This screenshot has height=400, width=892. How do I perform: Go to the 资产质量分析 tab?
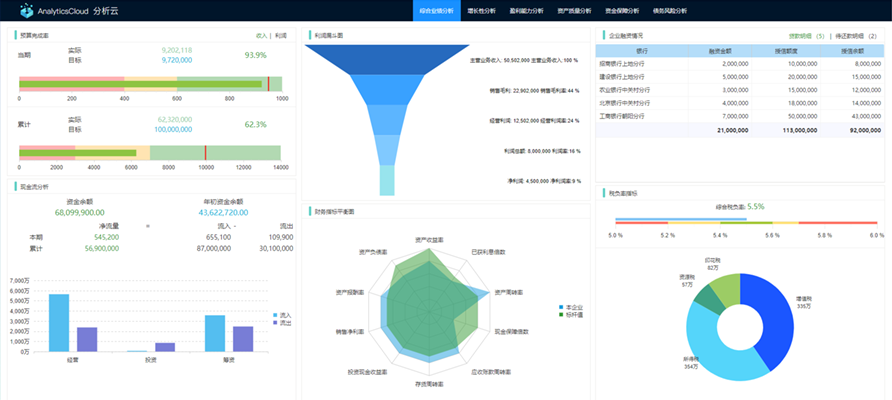(x=575, y=11)
